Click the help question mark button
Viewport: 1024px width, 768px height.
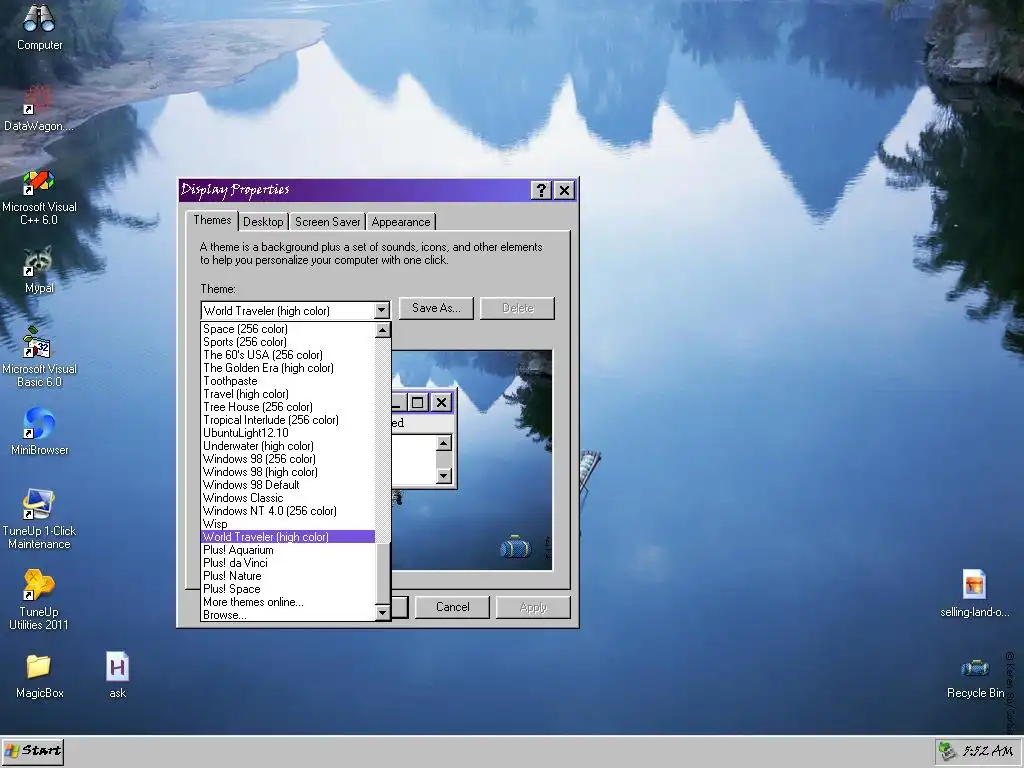click(541, 190)
